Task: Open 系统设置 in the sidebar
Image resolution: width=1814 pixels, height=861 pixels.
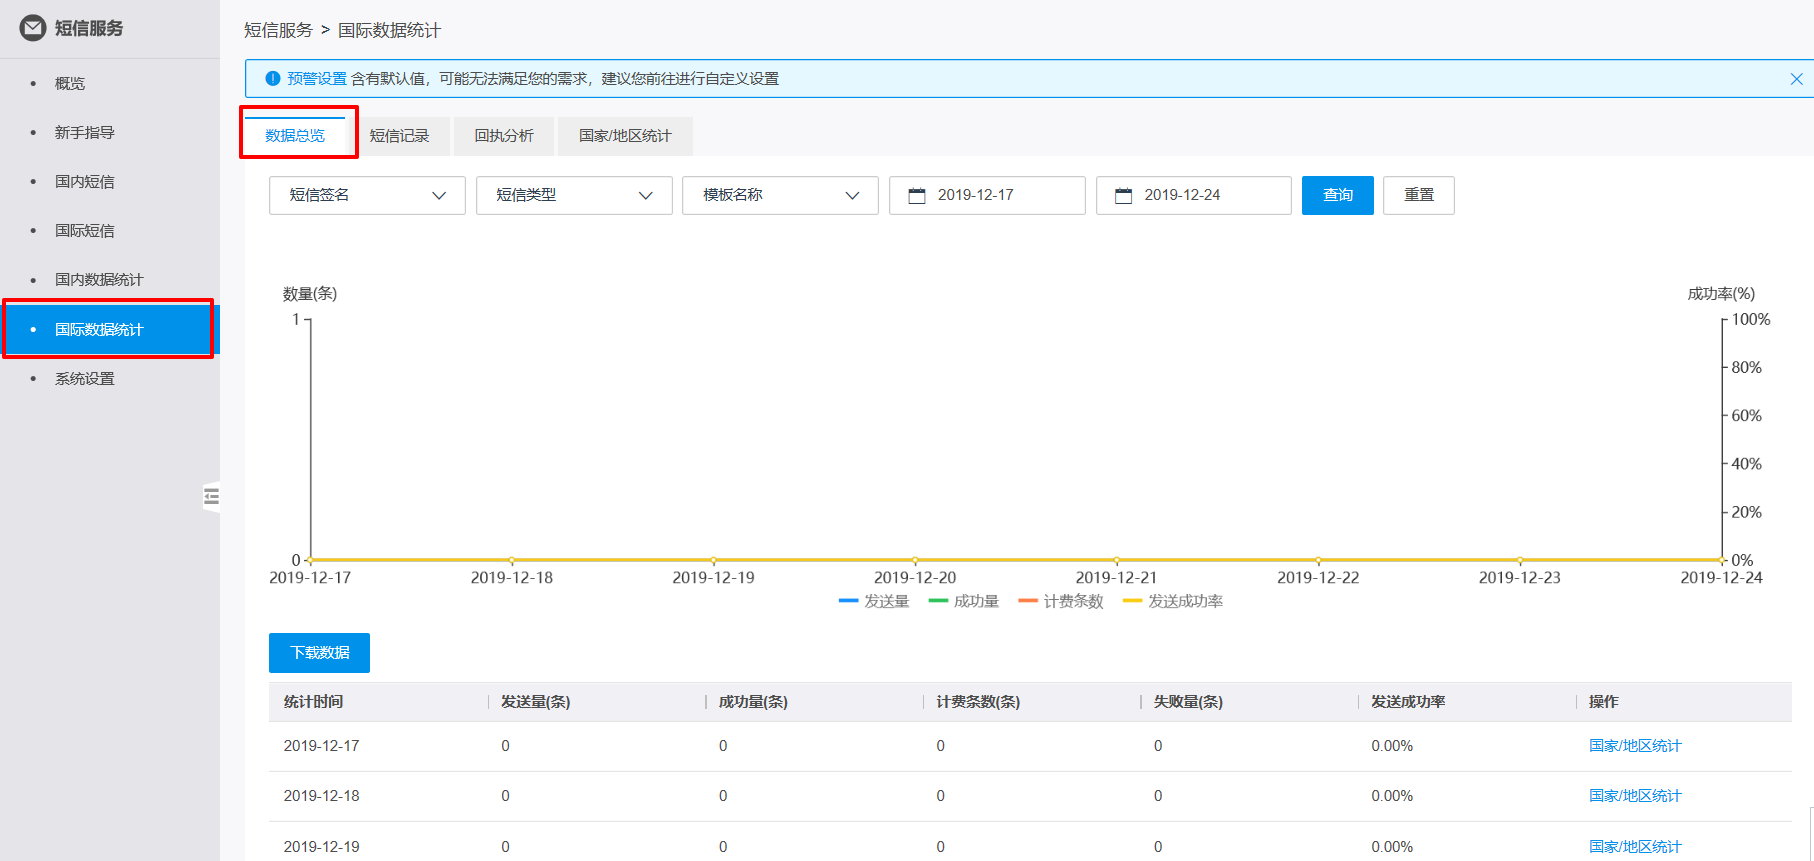Action: click(x=85, y=378)
